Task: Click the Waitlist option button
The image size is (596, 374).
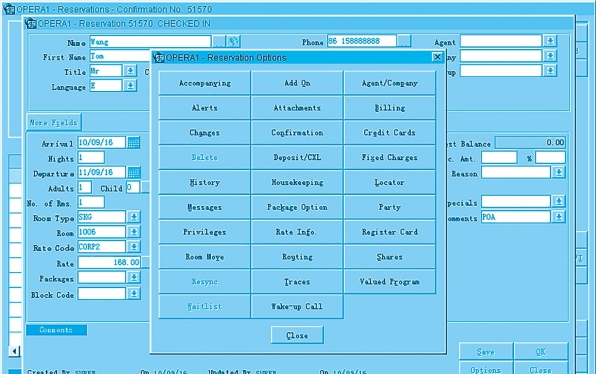Action: [x=204, y=306]
